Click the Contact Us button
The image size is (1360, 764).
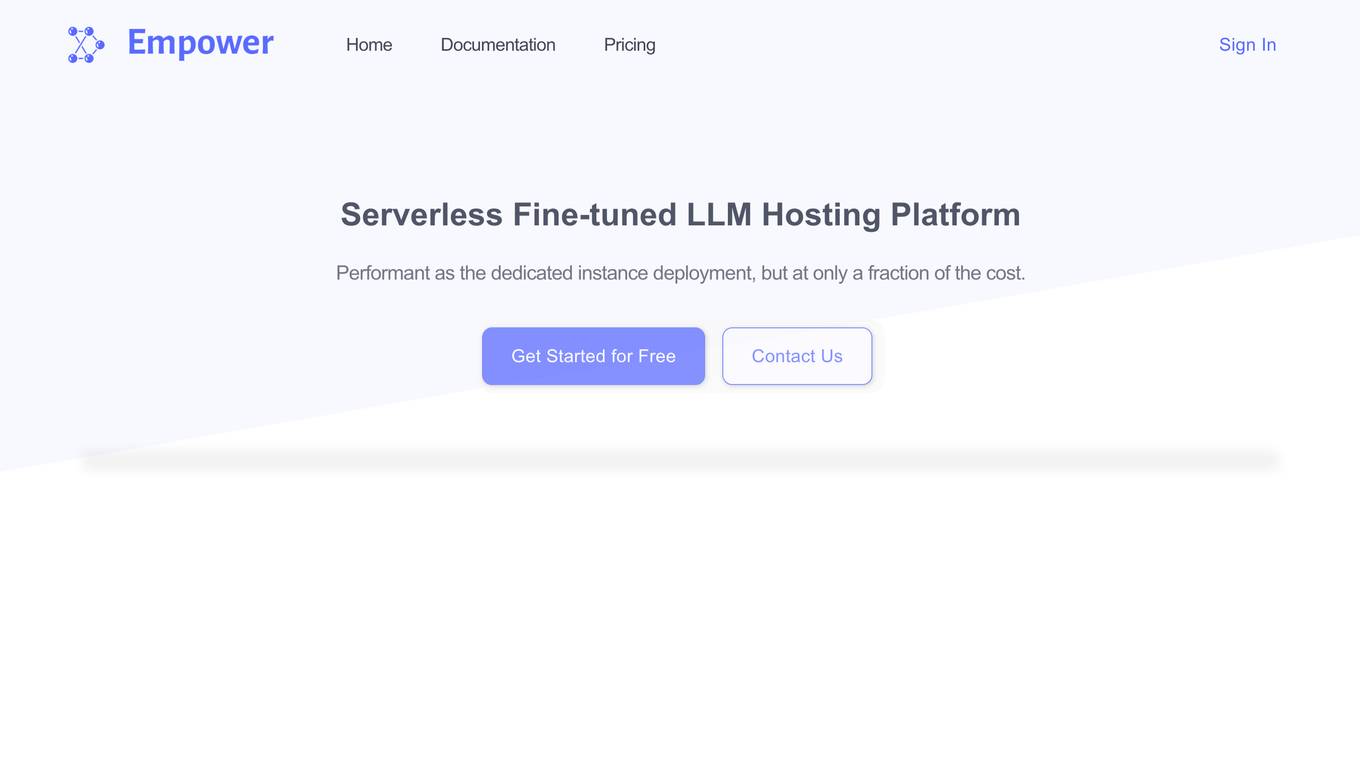click(x=797, y=356)
